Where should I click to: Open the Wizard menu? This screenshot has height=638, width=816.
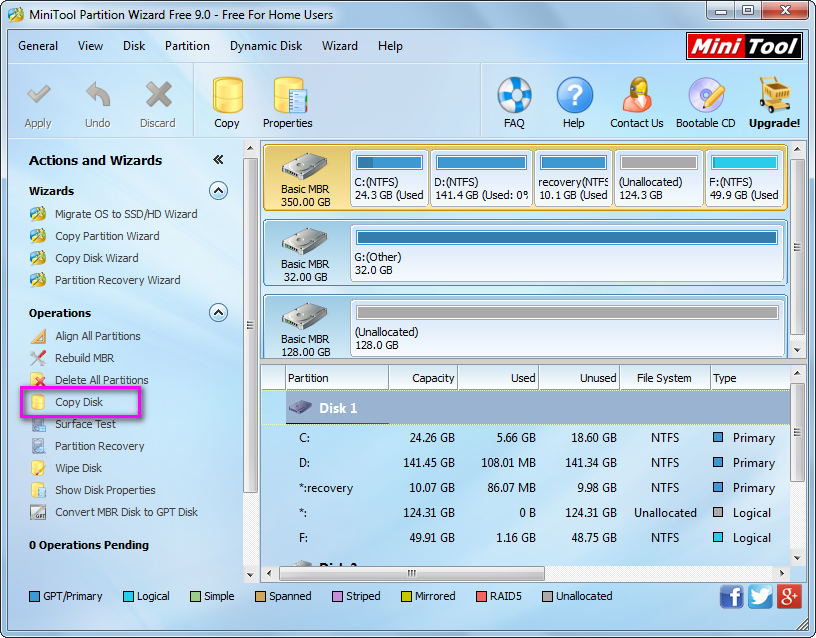pyautogui.click(x=340, y=46)
